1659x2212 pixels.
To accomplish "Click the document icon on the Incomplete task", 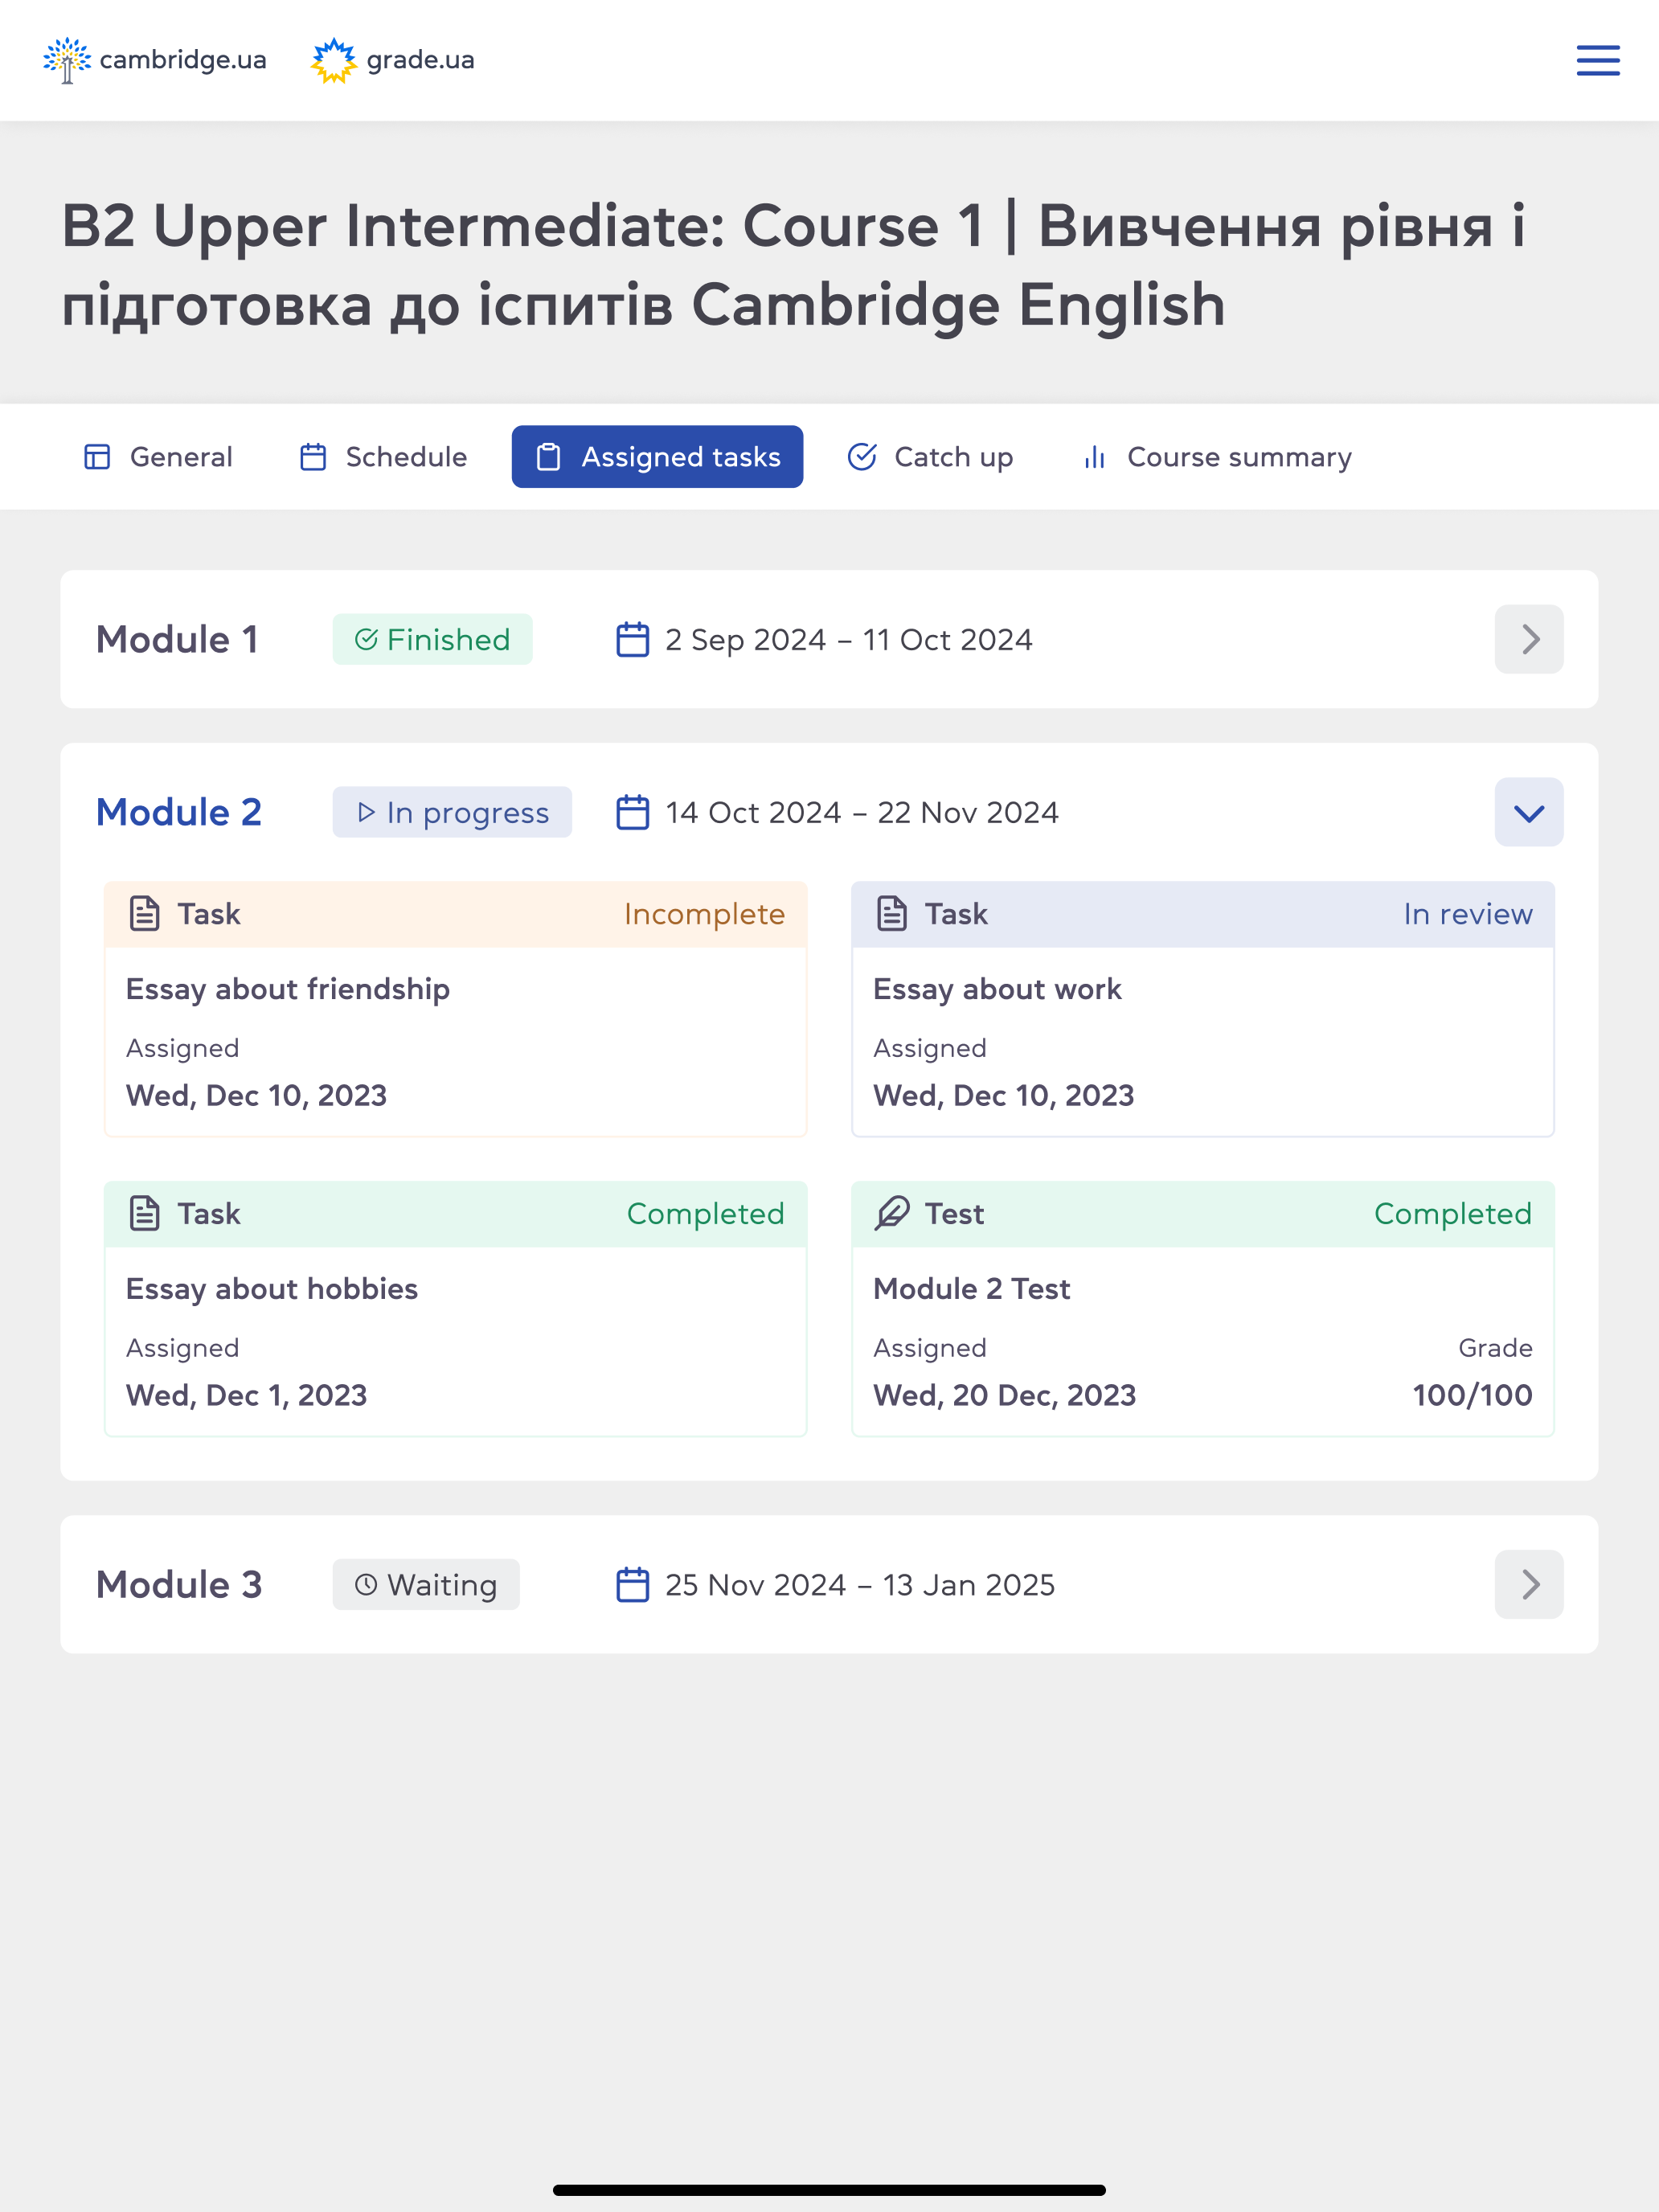I will click(x=145, y=914).
